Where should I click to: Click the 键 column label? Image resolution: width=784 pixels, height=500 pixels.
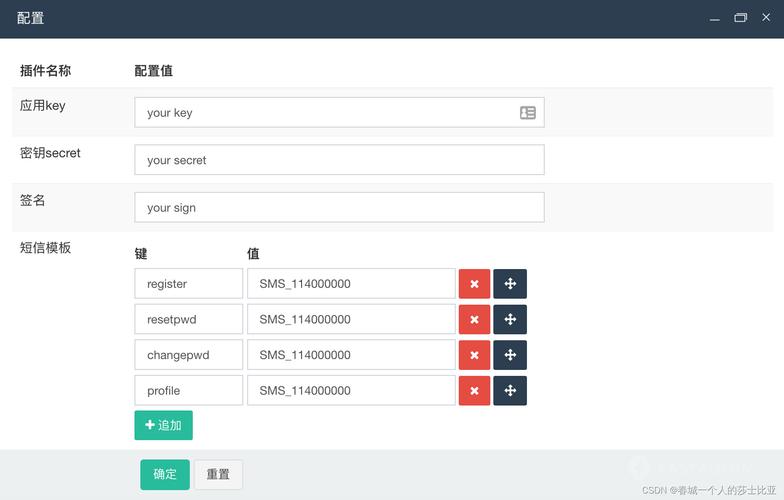pyautogui.click(x=141, y=254)
